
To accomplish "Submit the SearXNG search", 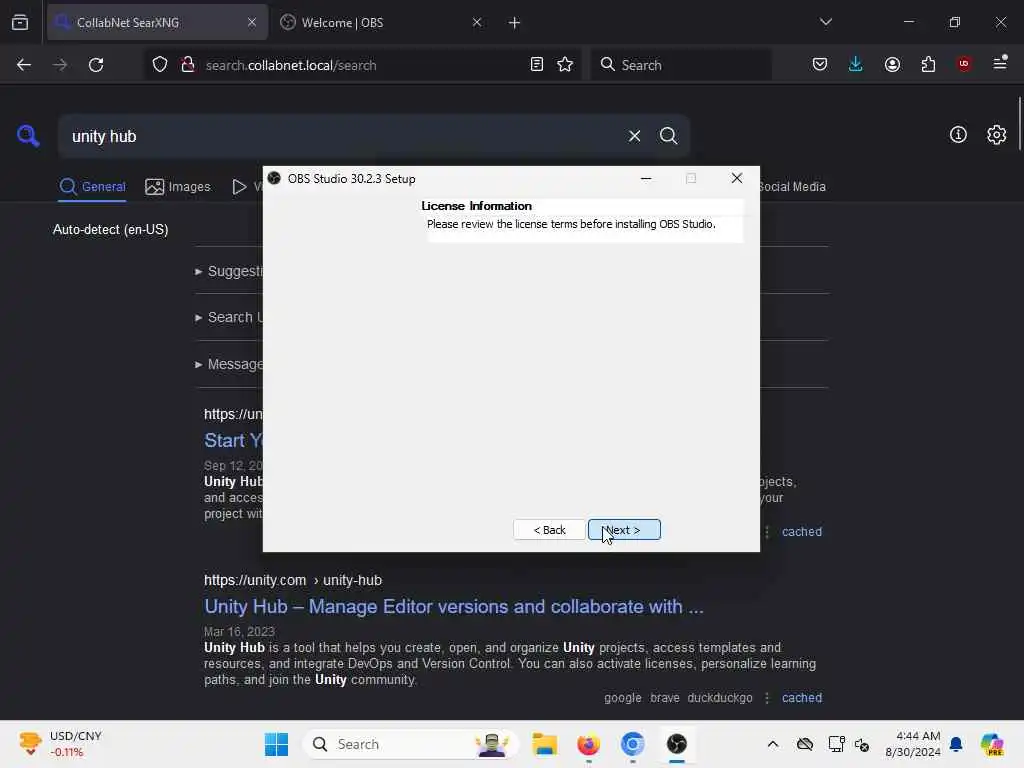I will (668, 136).
